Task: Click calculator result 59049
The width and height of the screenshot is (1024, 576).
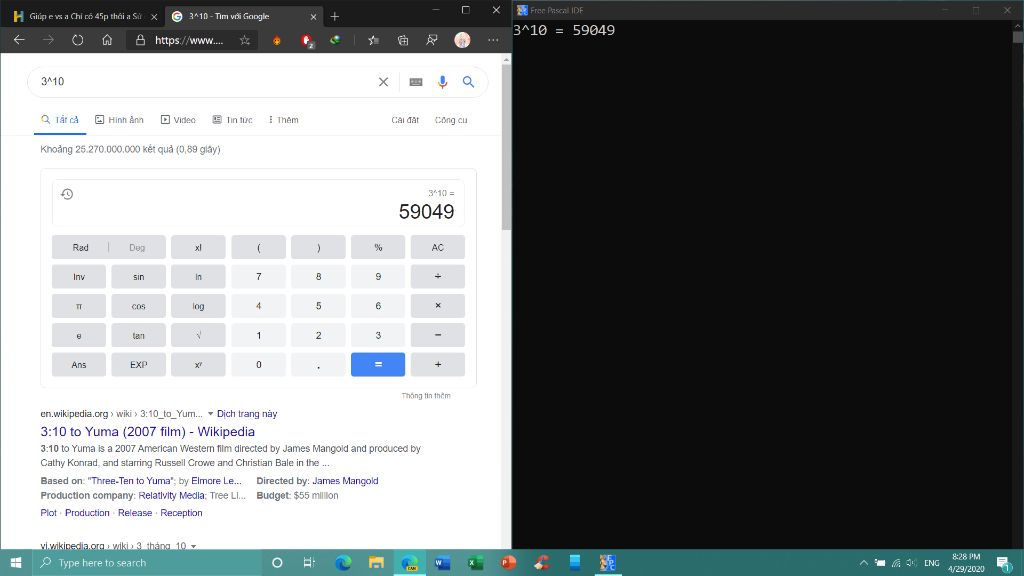Action: click(426, 212)
